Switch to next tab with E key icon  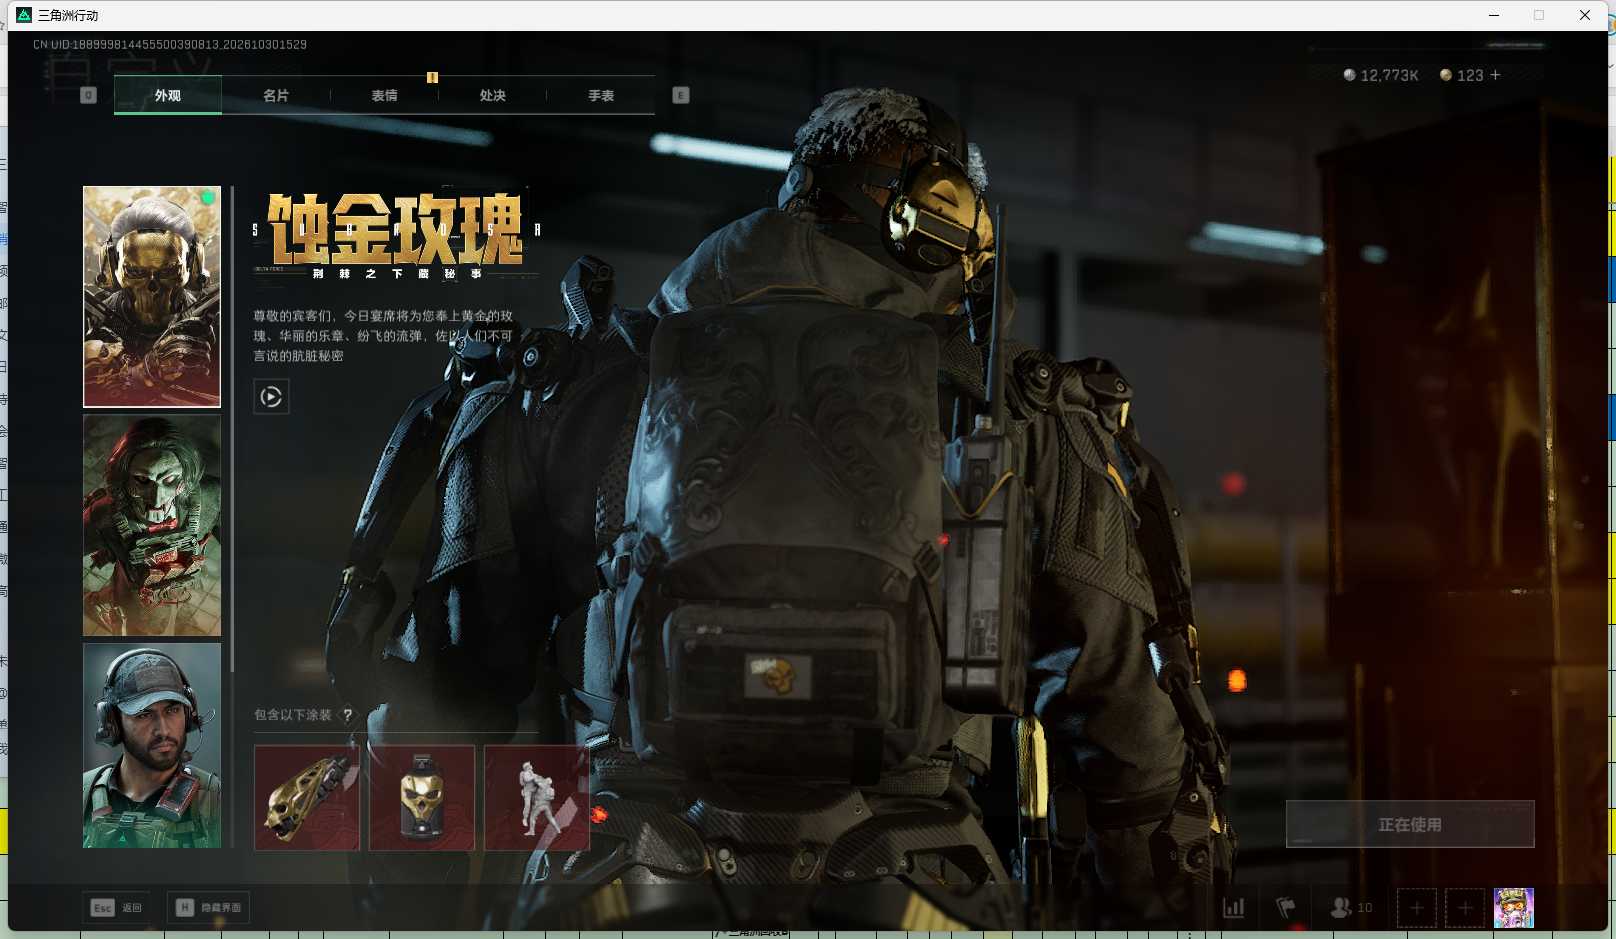681,95
